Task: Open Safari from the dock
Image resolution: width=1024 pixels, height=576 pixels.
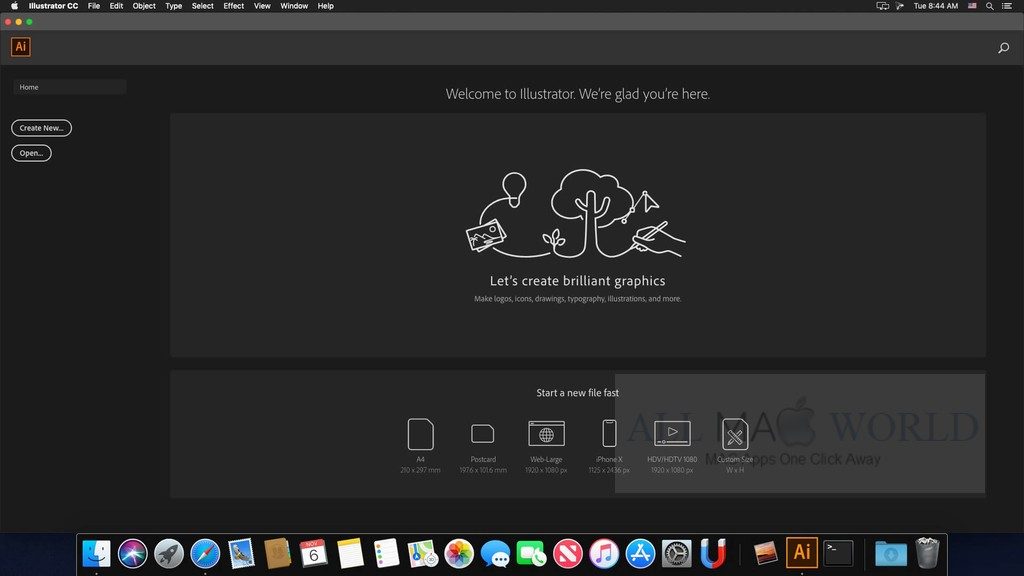Action: tap(205, 554)
